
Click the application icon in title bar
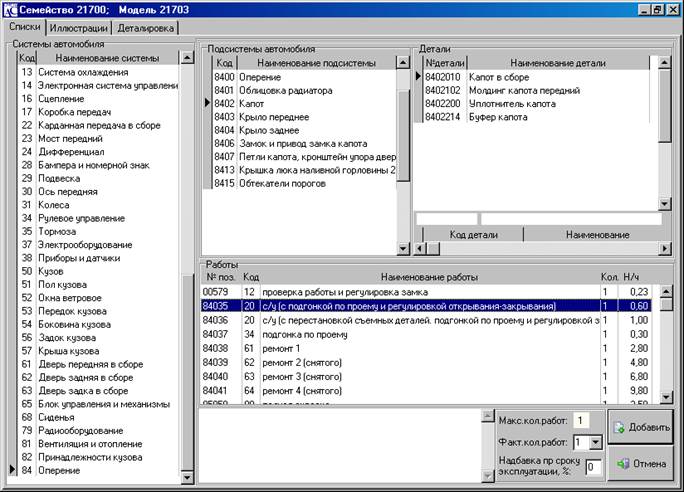coord(11,8)
